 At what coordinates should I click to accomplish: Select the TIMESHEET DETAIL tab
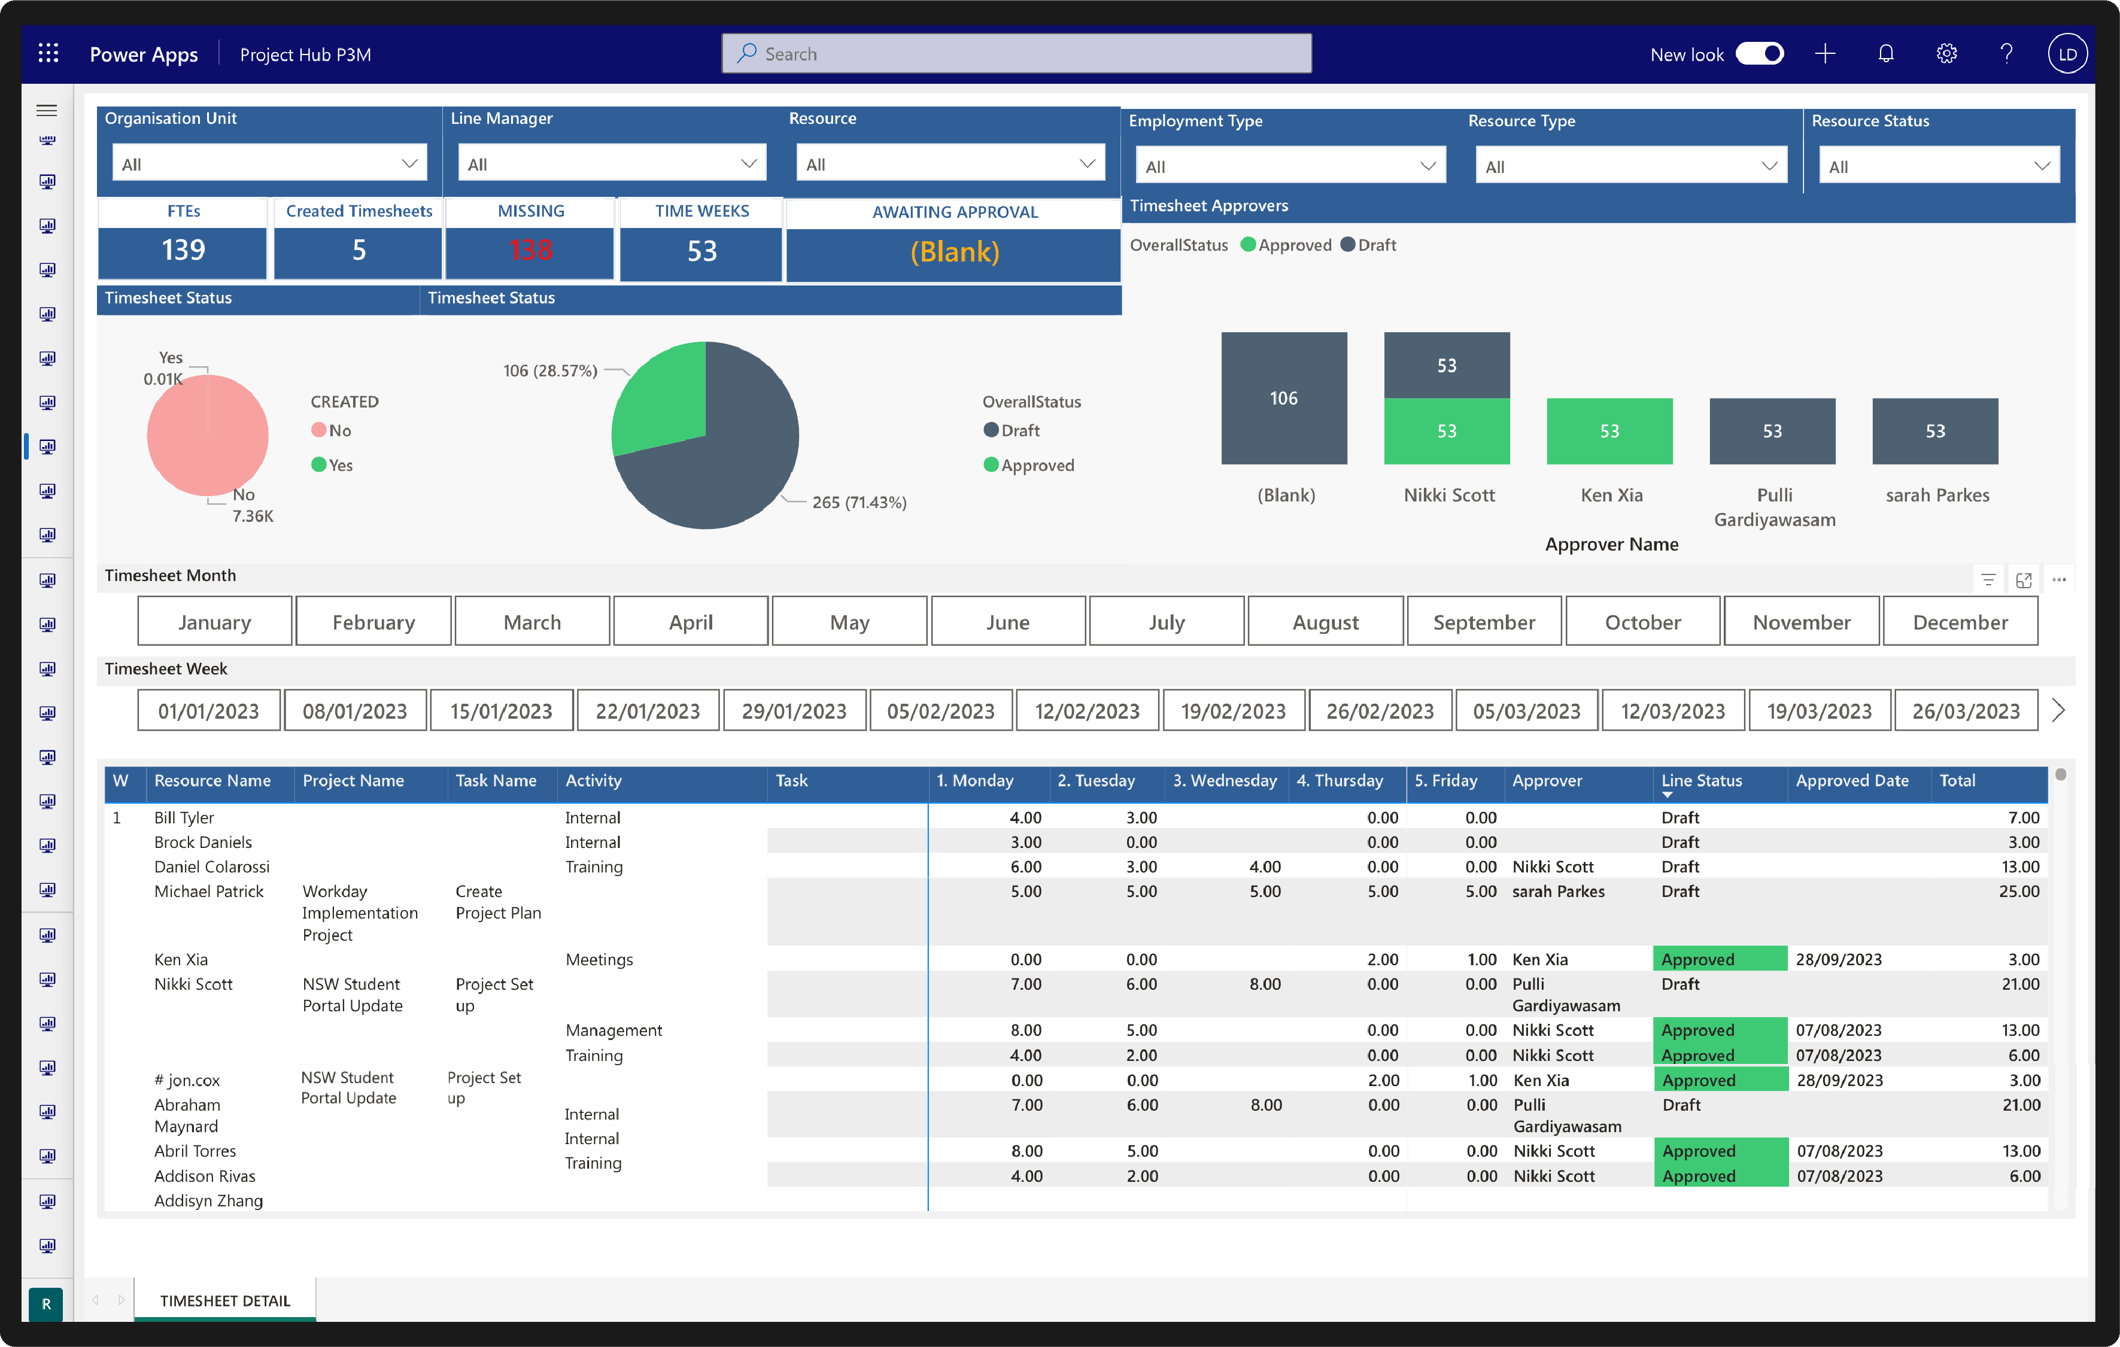click(x=224, y=1300)
